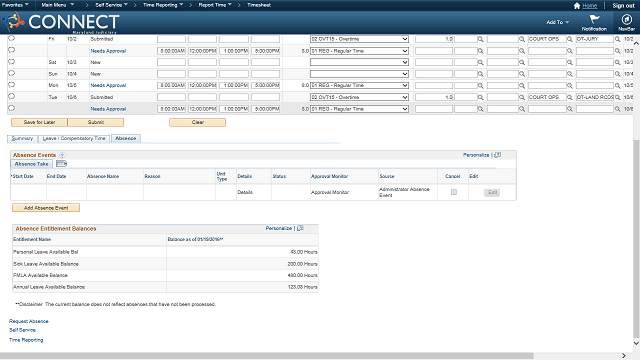Click the Request Absence link
The width and height of the screenshot is (640, 360).
point(29,321)
